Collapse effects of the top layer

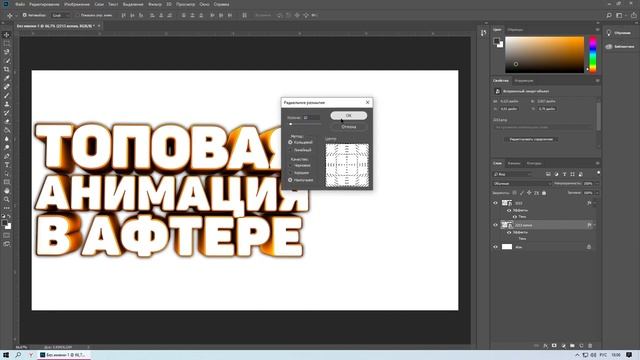(x=595, y=203)
